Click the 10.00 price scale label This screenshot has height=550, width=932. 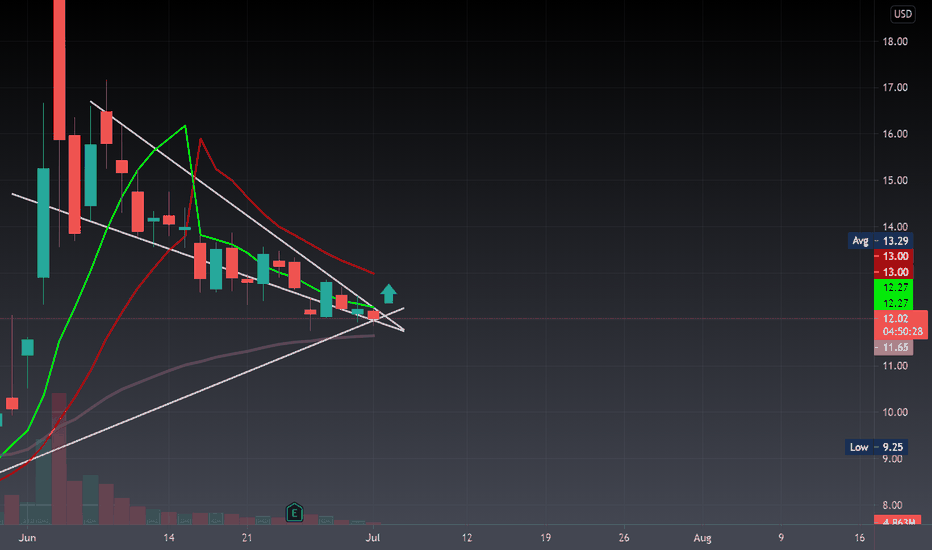pos(895,412)
